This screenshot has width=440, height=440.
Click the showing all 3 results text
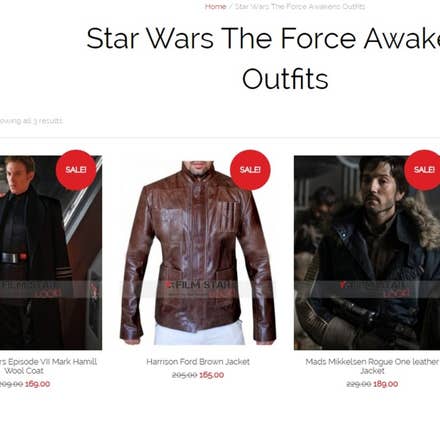pos(31,121)
